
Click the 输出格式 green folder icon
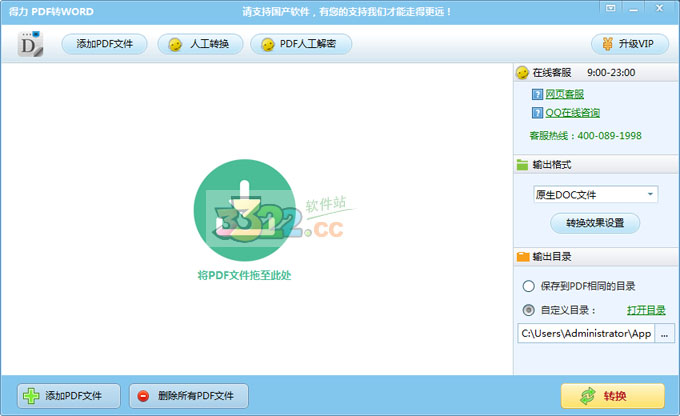(x=523, y=165)
